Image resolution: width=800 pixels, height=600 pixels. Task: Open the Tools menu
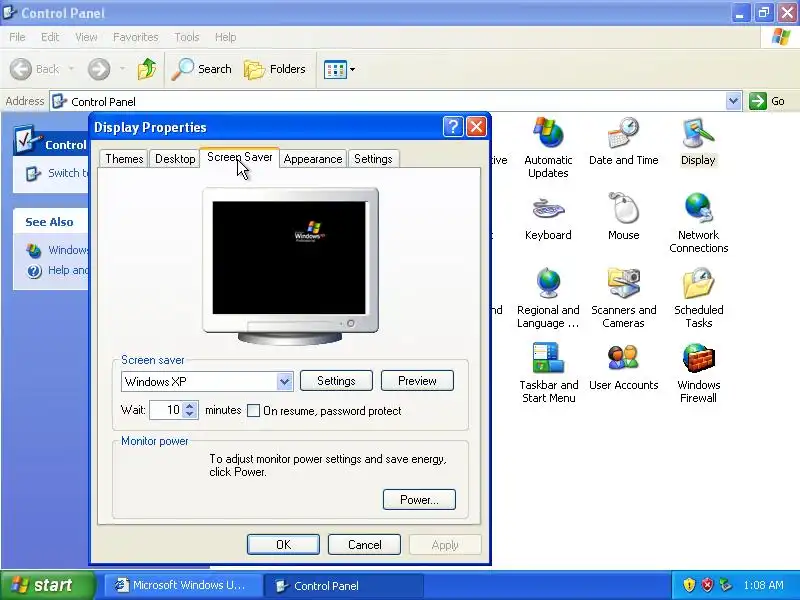(x=187, y=37)
